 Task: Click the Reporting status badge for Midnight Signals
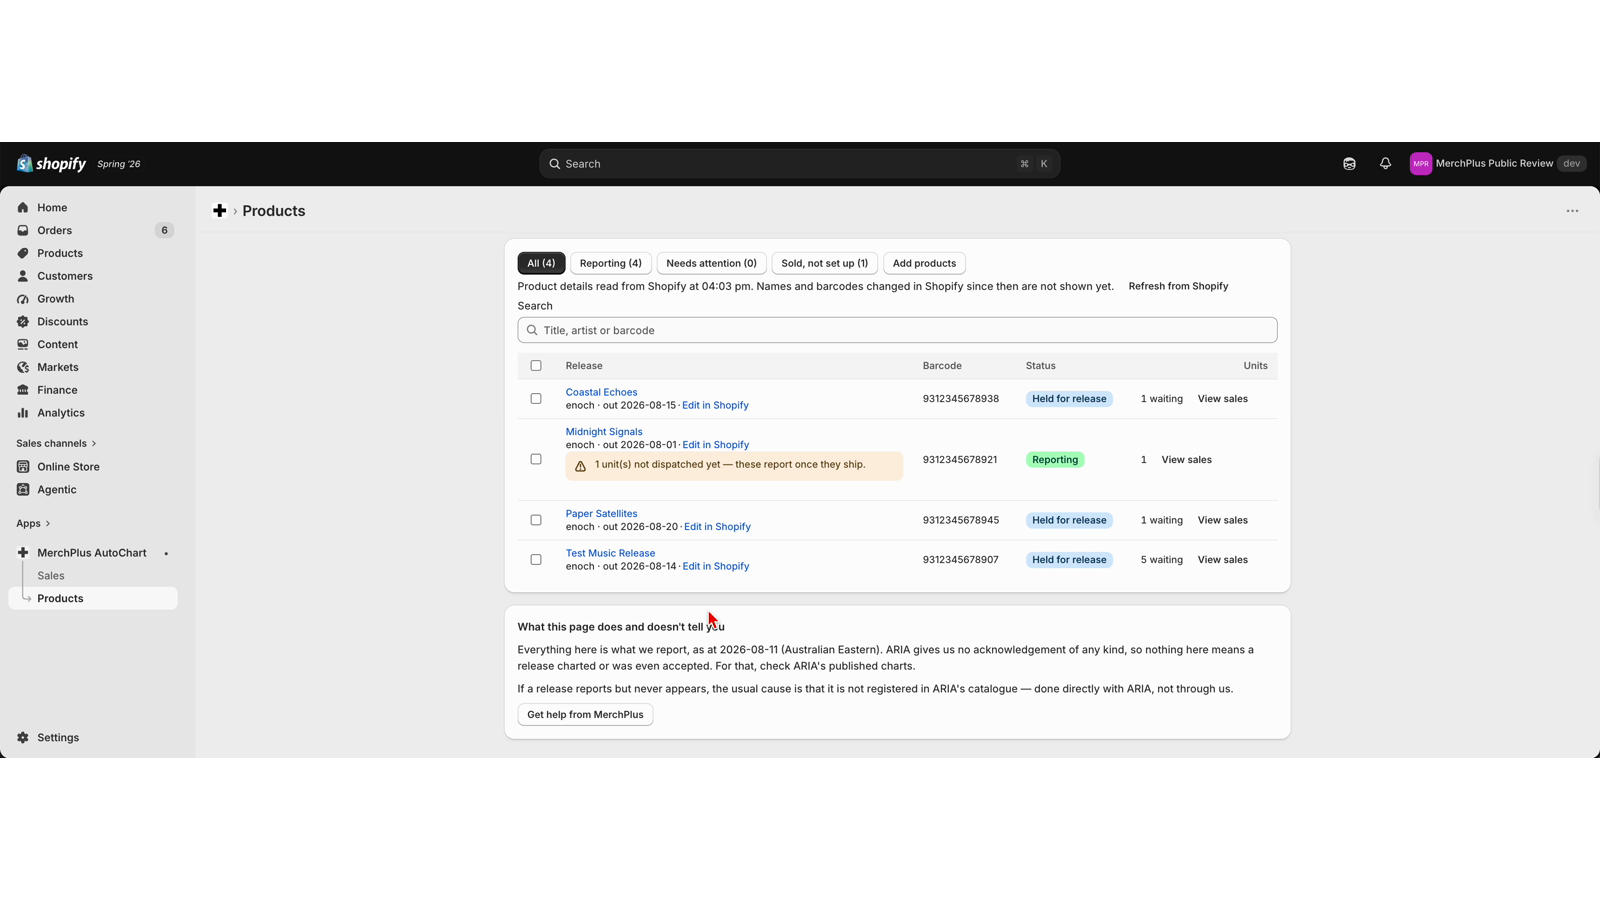(1055, 460)
